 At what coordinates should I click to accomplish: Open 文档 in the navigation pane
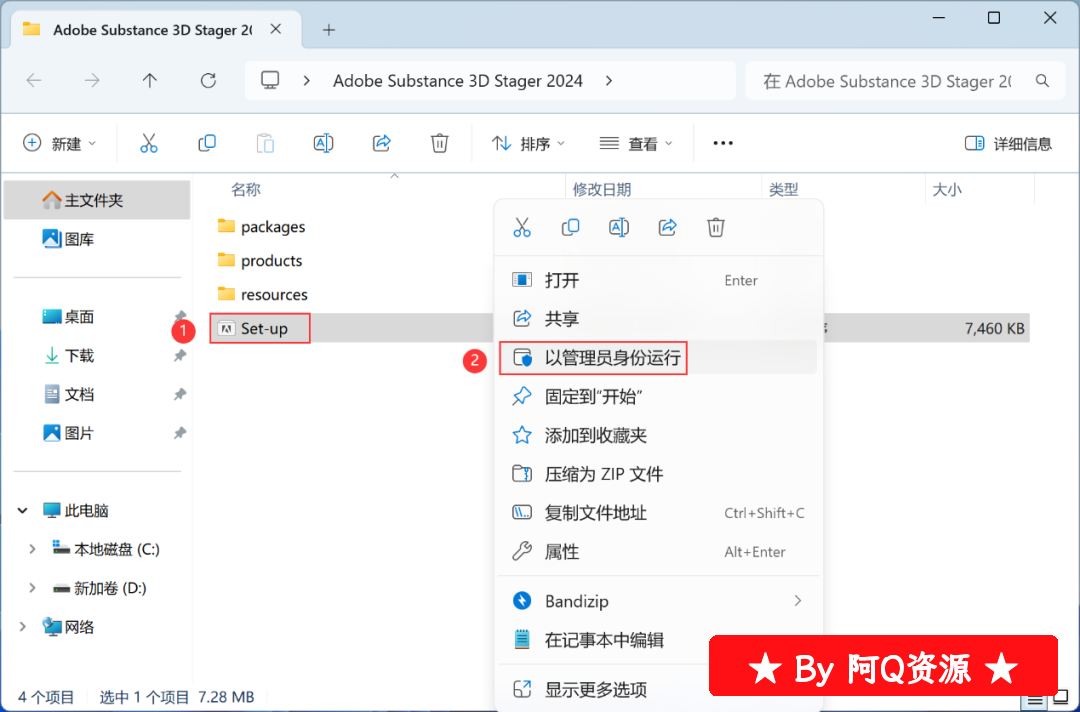[68, 395]
